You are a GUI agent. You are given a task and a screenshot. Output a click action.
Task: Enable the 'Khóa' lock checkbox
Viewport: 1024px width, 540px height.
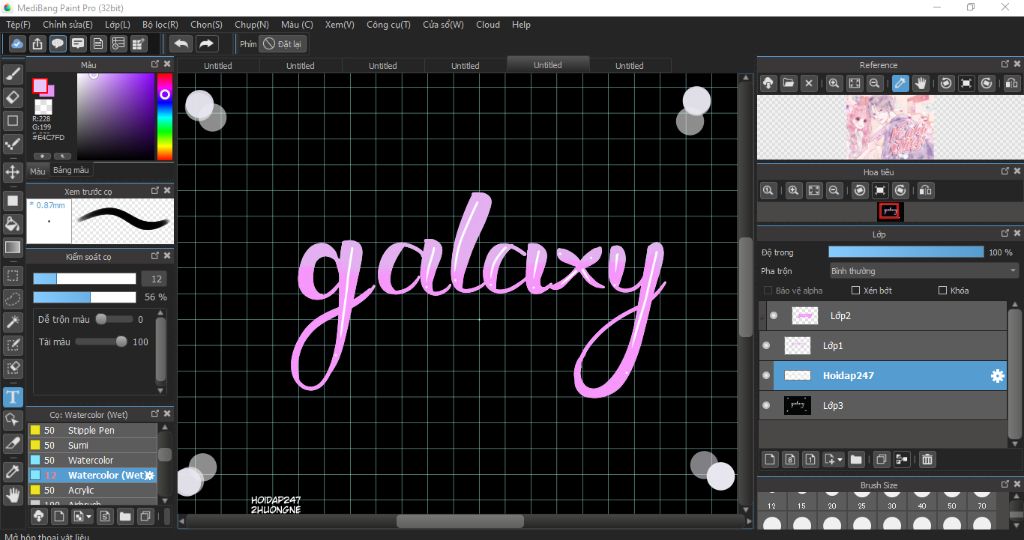(942, 291)
